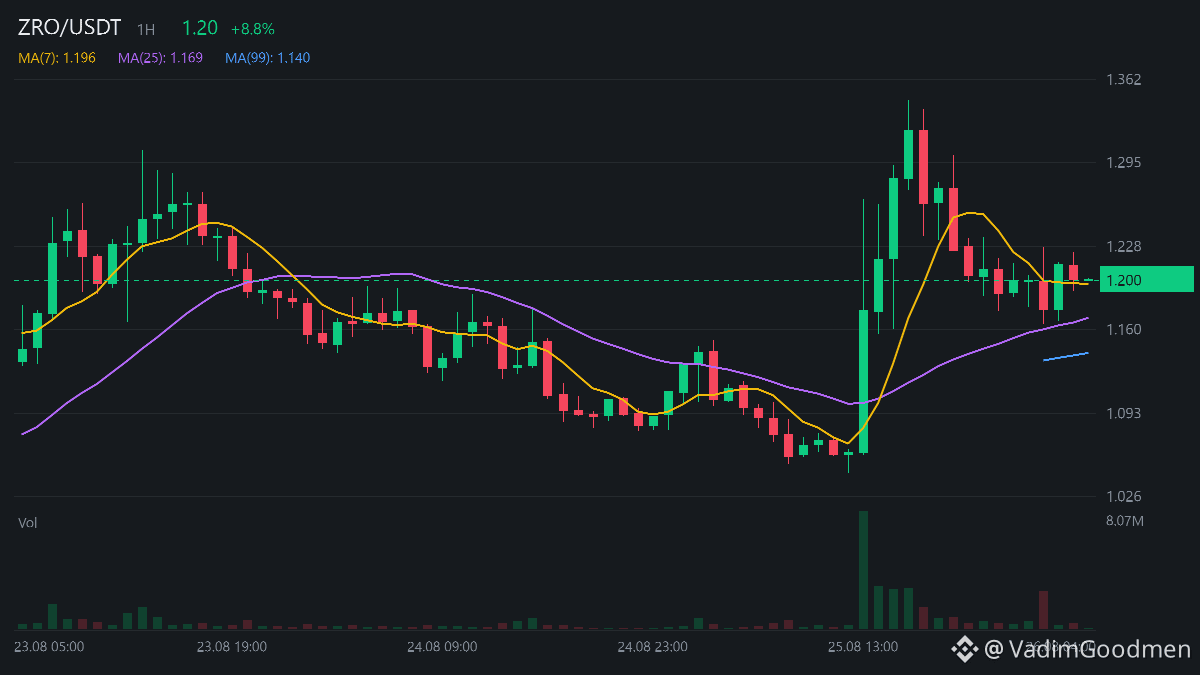Screen dimensions: 1200x675
Task: Click the 1.362 price axis label
Action: click(x=1124, y=79)
